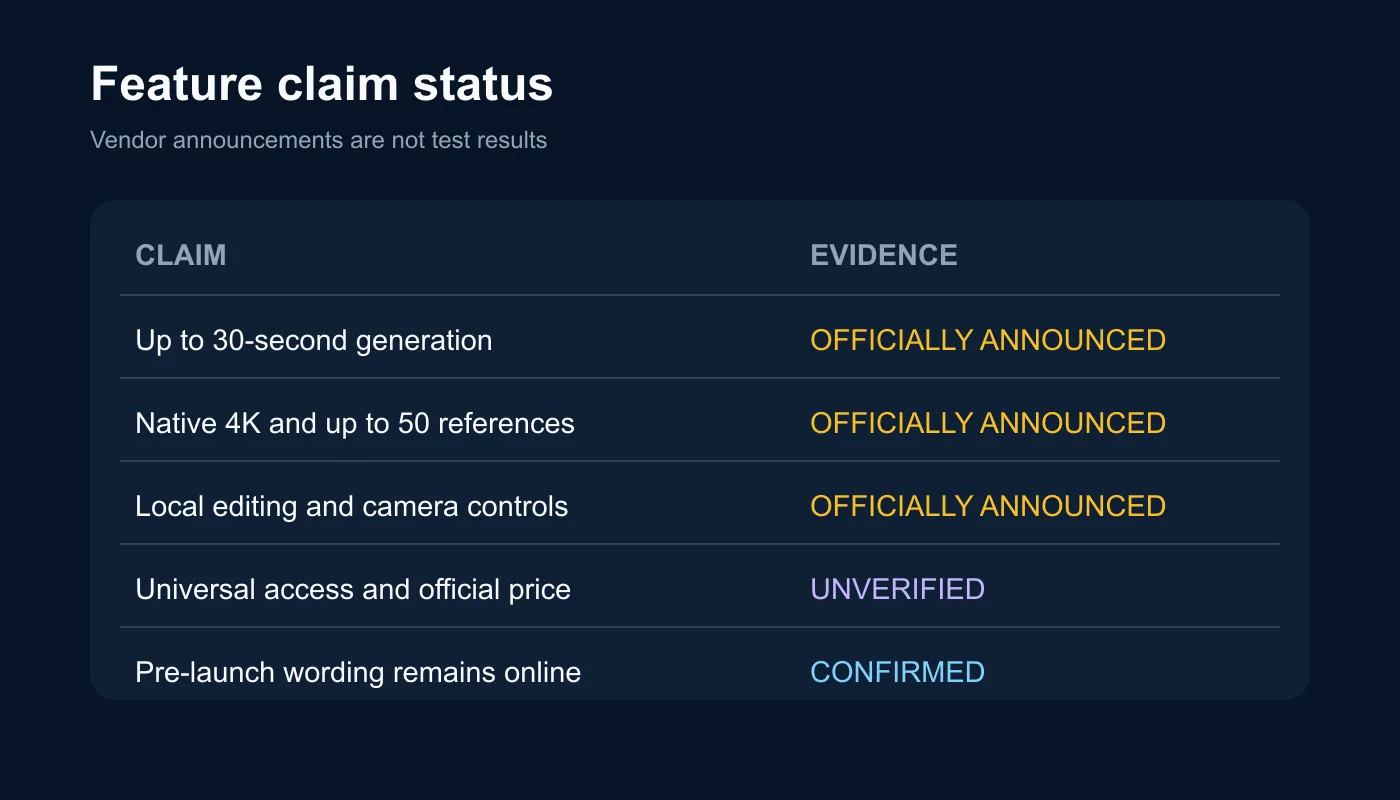Click 'test results' in the subtitle
Viewport: 1400px width, 800px height.
pos(489,140)
